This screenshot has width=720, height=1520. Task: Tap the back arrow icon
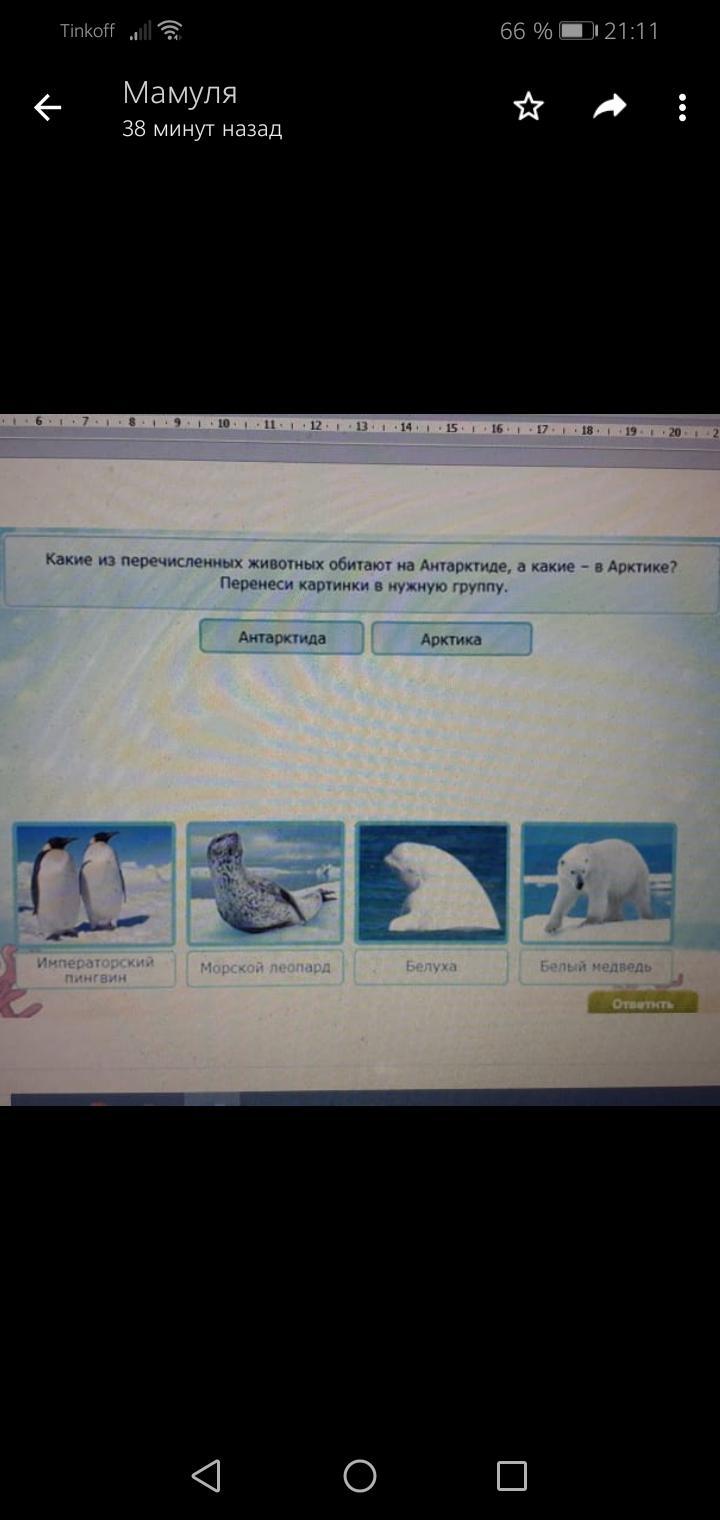coord(47,108)
